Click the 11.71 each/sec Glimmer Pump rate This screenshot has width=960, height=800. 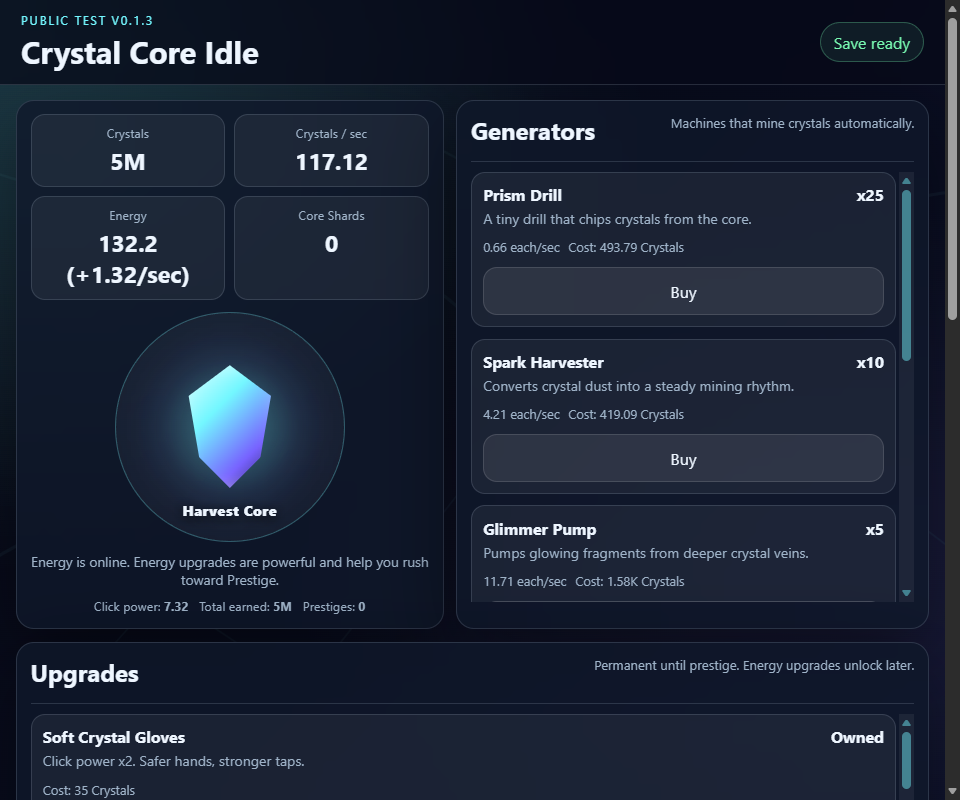[x=525, y=581]
